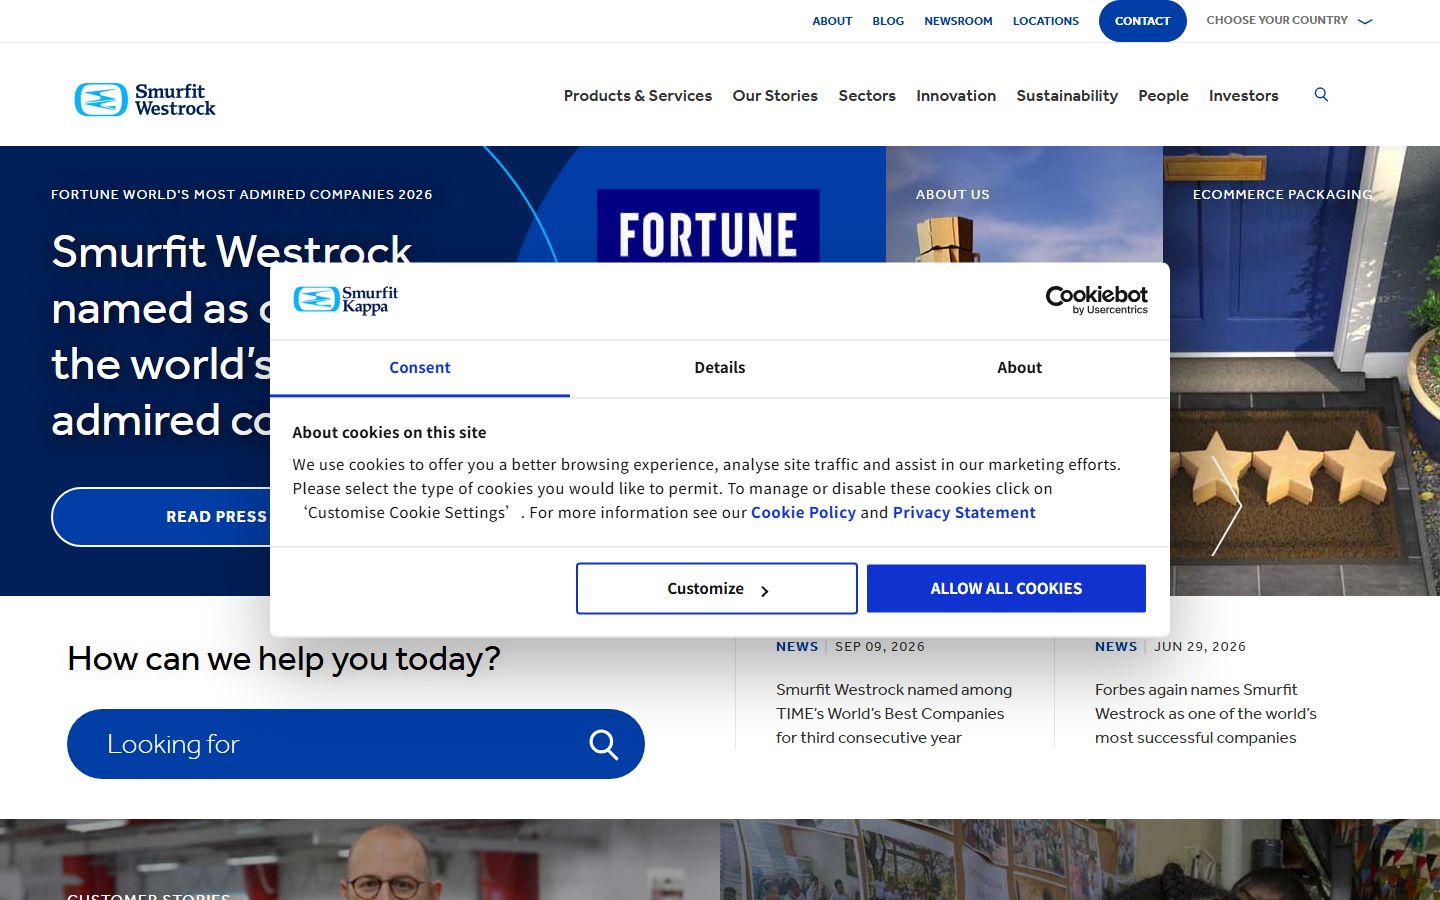The height and width of the screenshot is (900, 1440).
Task: Select the Consent tab
Action: [x=420, y=368]
